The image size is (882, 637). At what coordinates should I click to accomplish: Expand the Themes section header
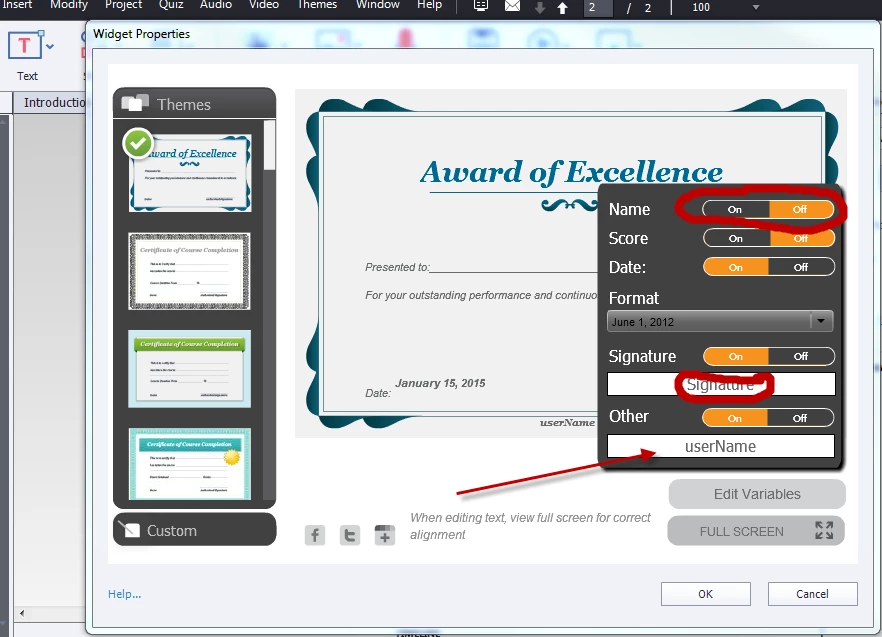(195, 104)
